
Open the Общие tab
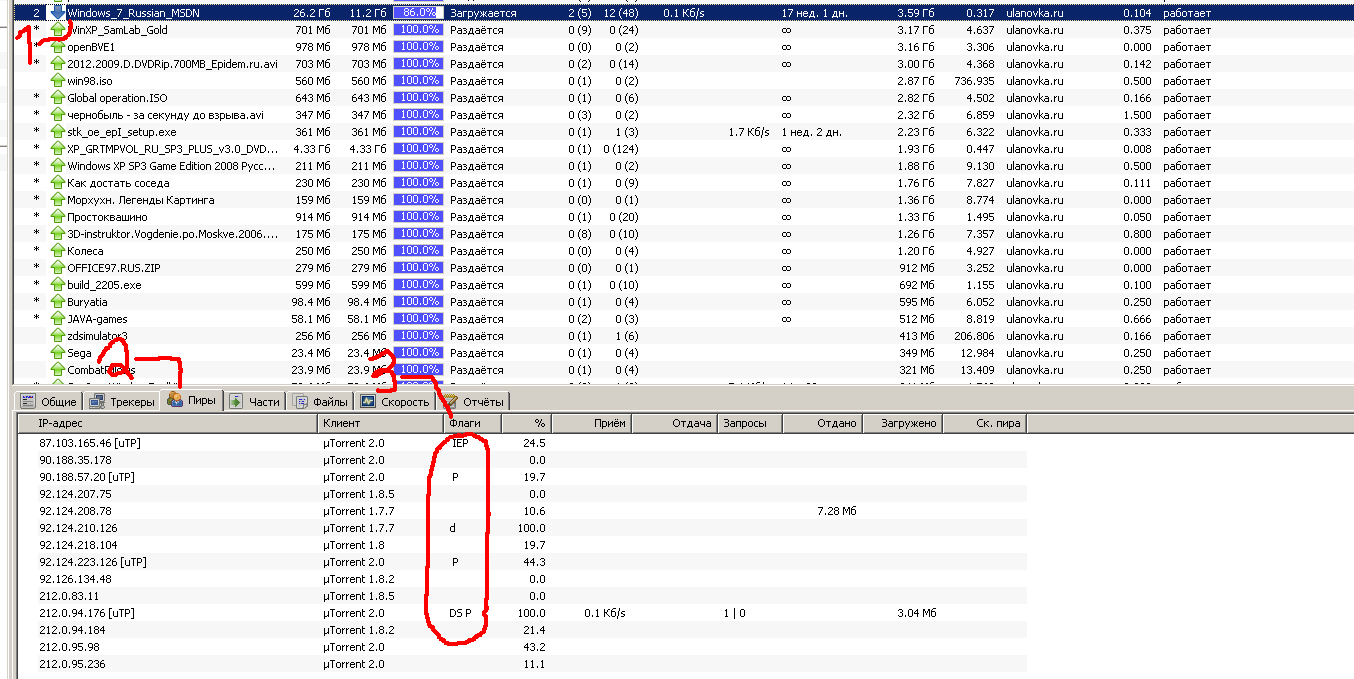50,402
